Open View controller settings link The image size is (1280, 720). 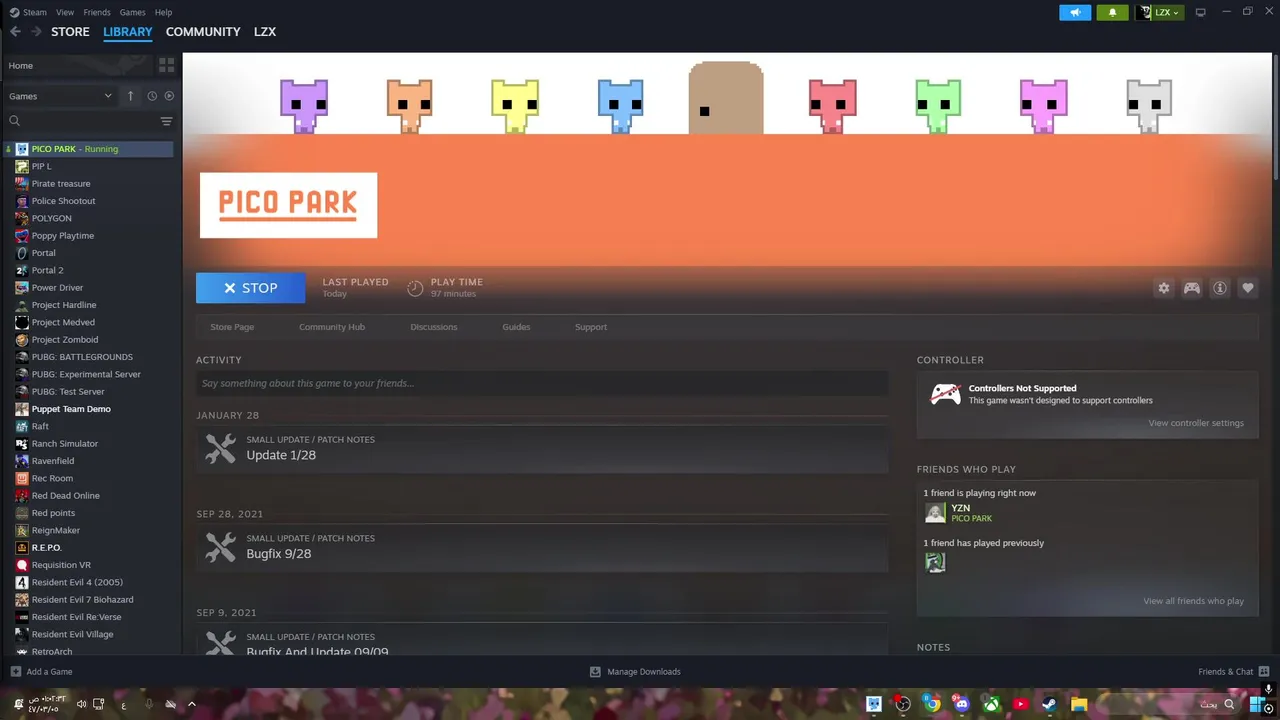pos(1196,423)
